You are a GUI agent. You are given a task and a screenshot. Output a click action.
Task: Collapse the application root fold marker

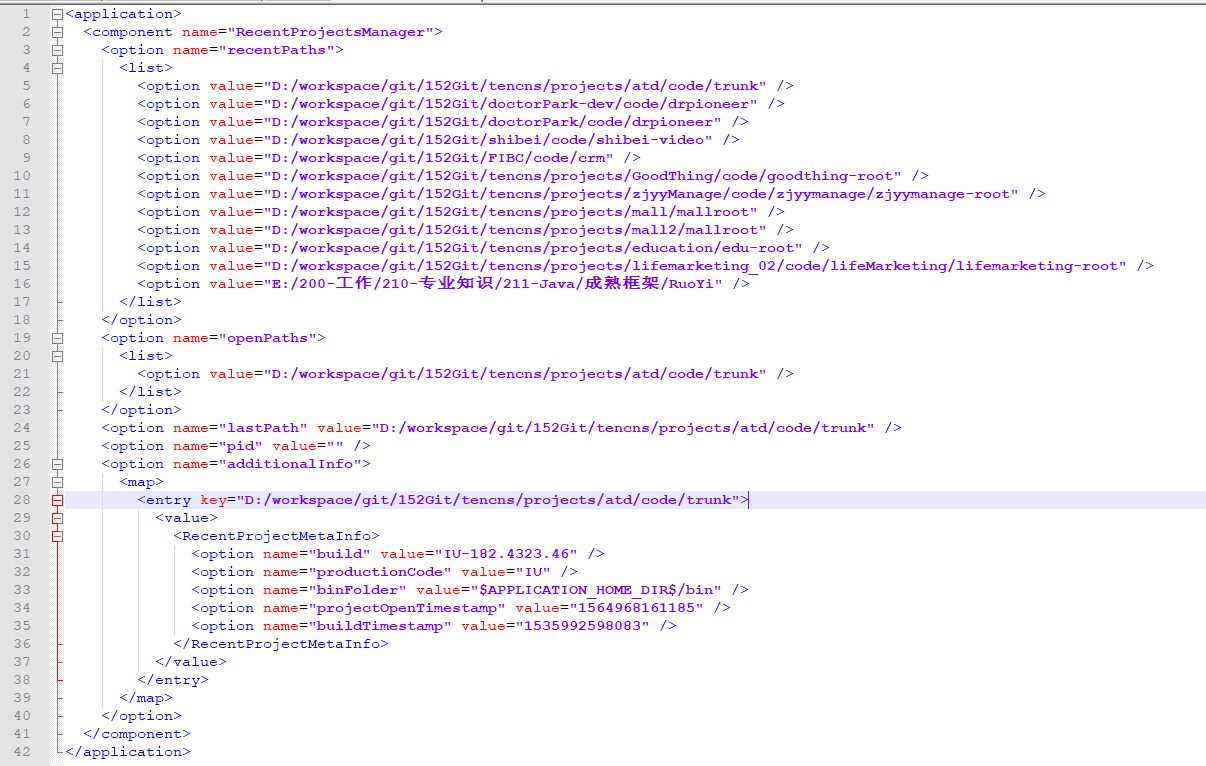pos(58,14)
